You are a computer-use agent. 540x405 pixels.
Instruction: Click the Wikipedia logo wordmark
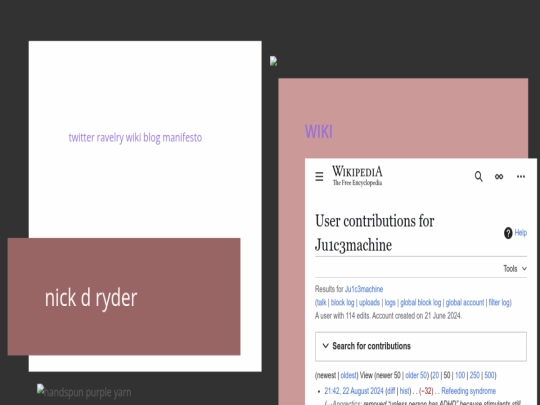(357, 176)
